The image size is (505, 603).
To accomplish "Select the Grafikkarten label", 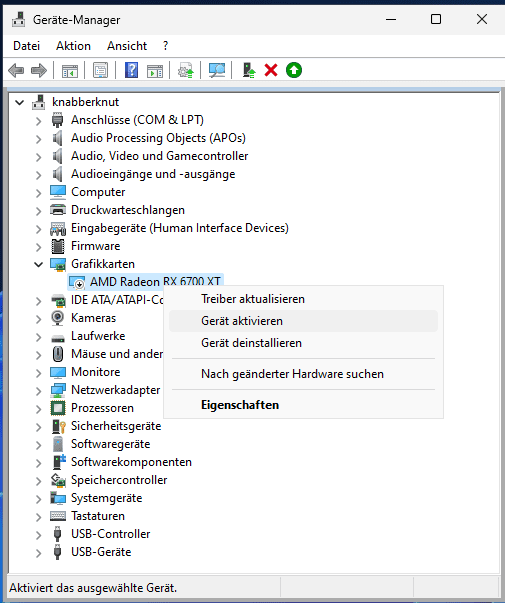I will (x=103, y=264).
